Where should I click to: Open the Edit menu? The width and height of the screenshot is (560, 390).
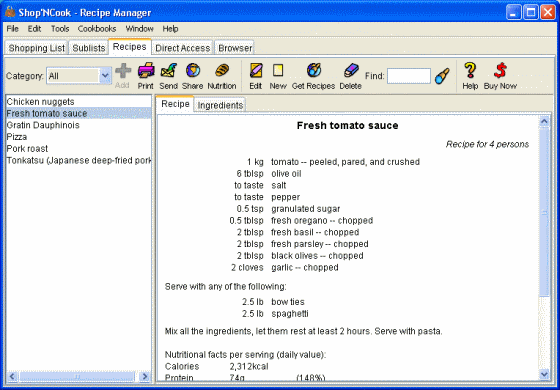point(34,29)
